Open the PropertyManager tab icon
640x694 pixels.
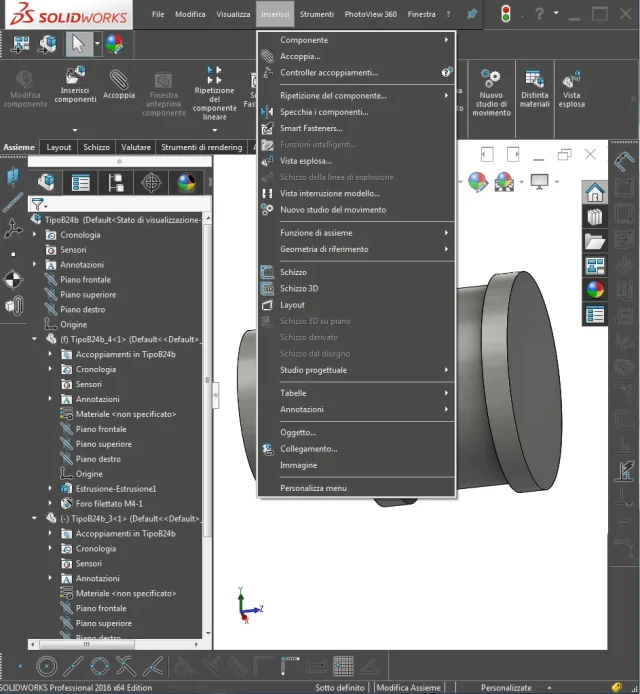(x=81, y=182)
